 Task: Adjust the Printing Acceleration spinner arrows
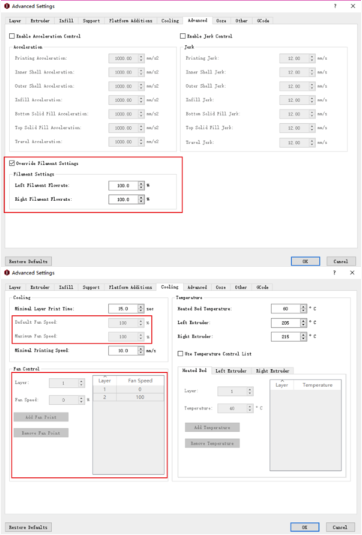141,58
